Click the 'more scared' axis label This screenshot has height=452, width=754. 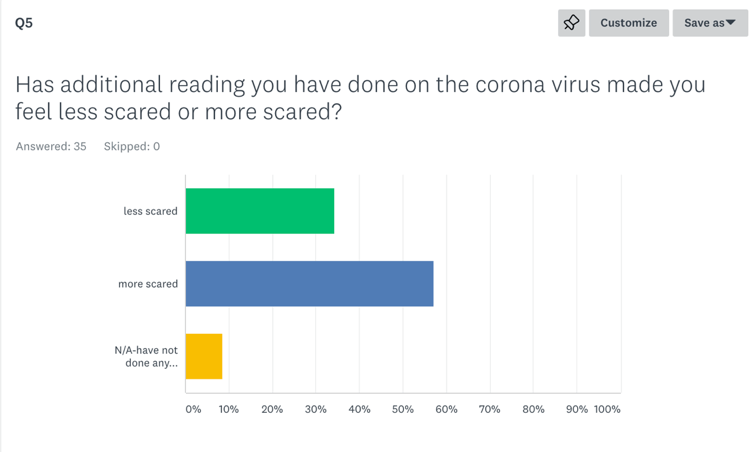(148, 284)
